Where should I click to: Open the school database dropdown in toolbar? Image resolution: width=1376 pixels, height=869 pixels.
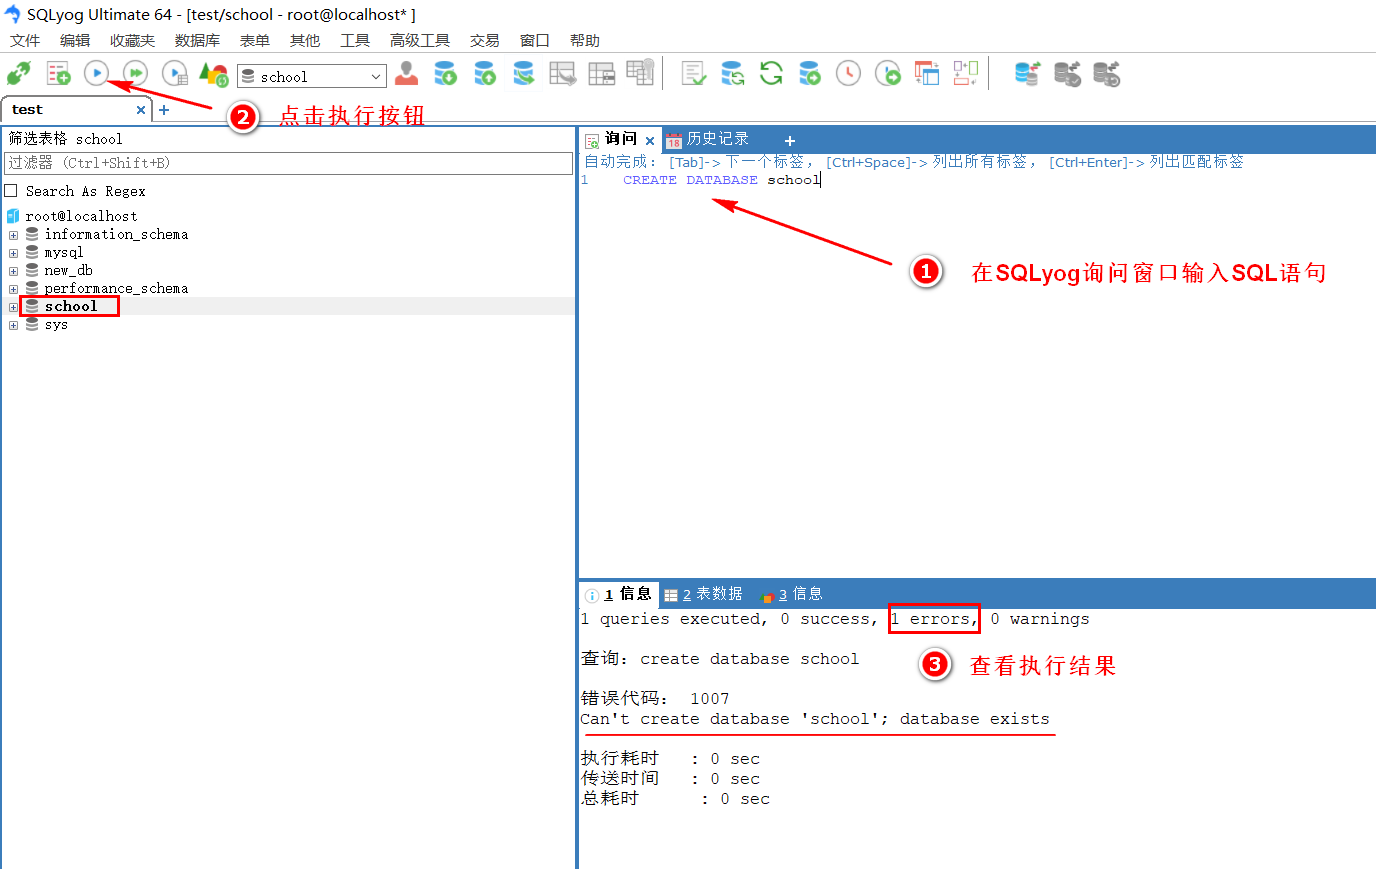click(x=312, y=76)
